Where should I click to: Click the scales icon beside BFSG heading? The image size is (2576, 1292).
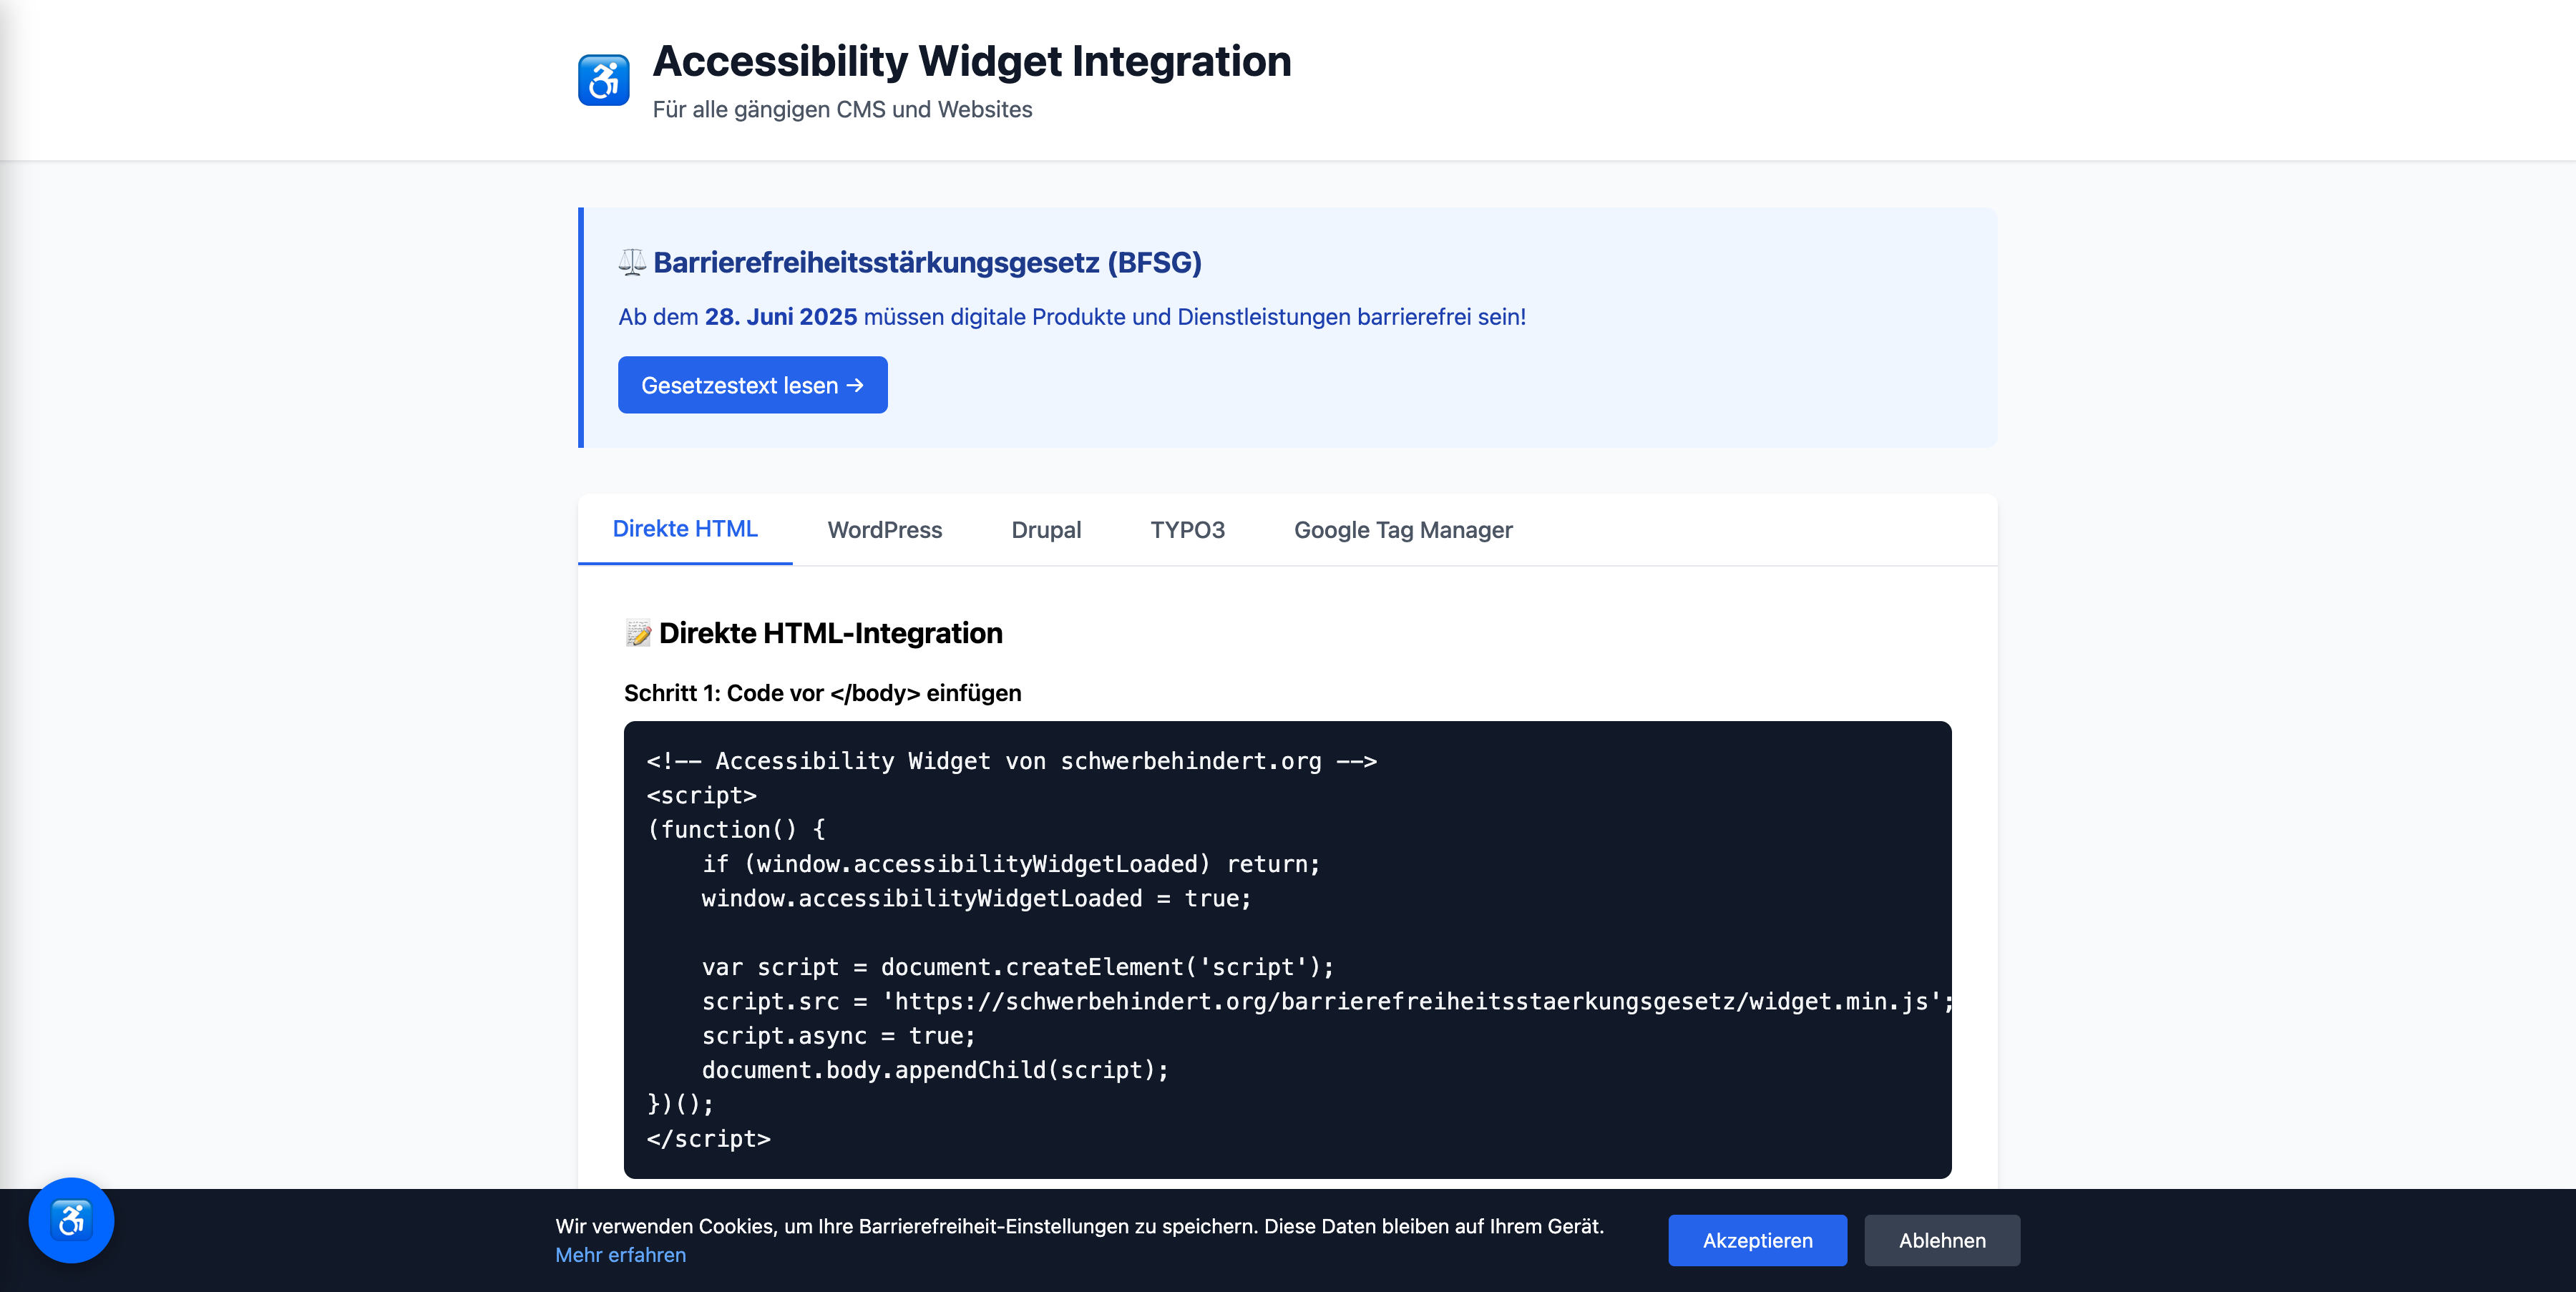click(x=631, y=263)
